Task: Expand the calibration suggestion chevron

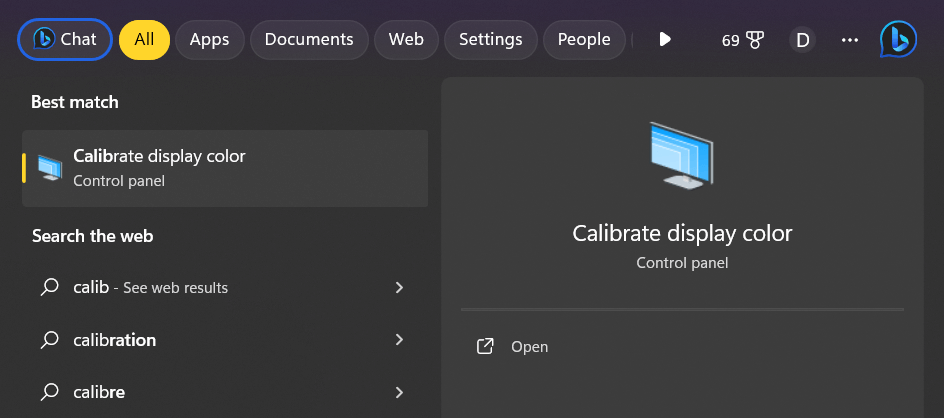Action: pyautogui.click(x=399, y=340)
